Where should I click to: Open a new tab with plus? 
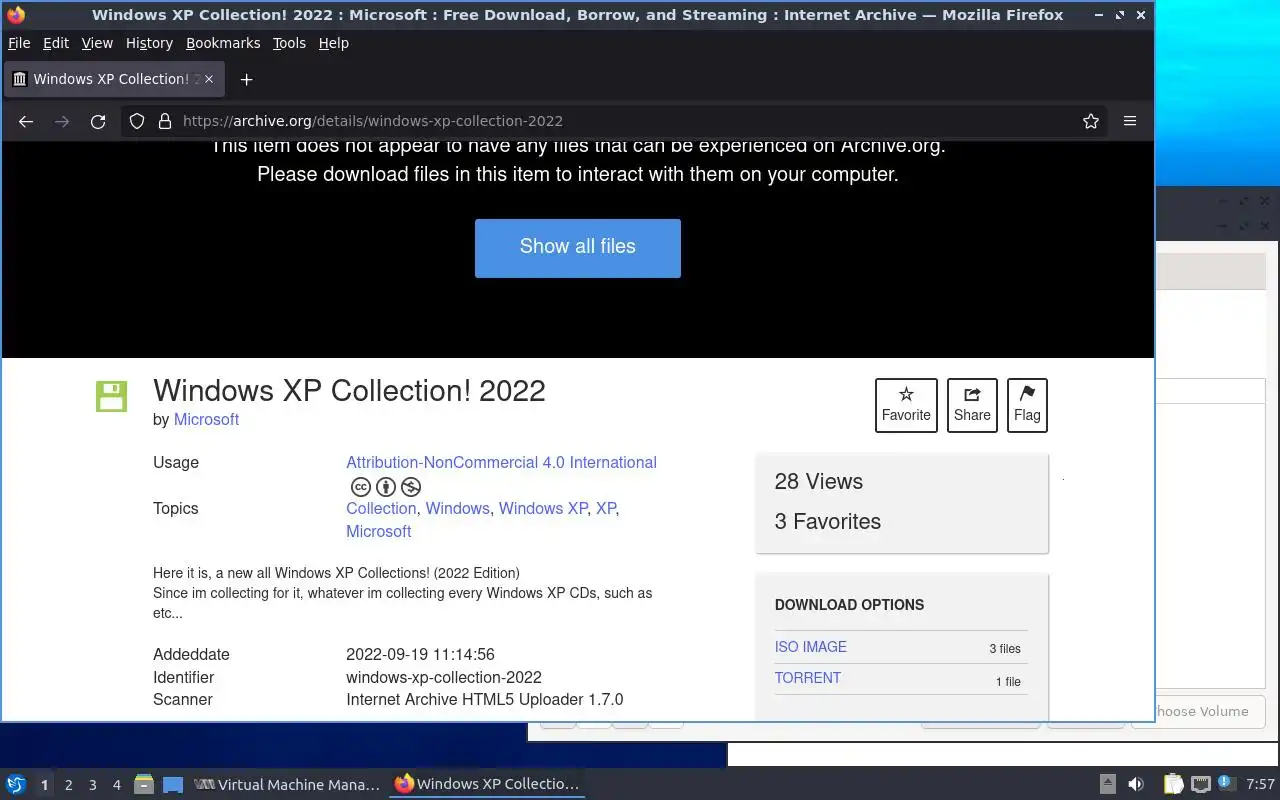pos(246,79)
